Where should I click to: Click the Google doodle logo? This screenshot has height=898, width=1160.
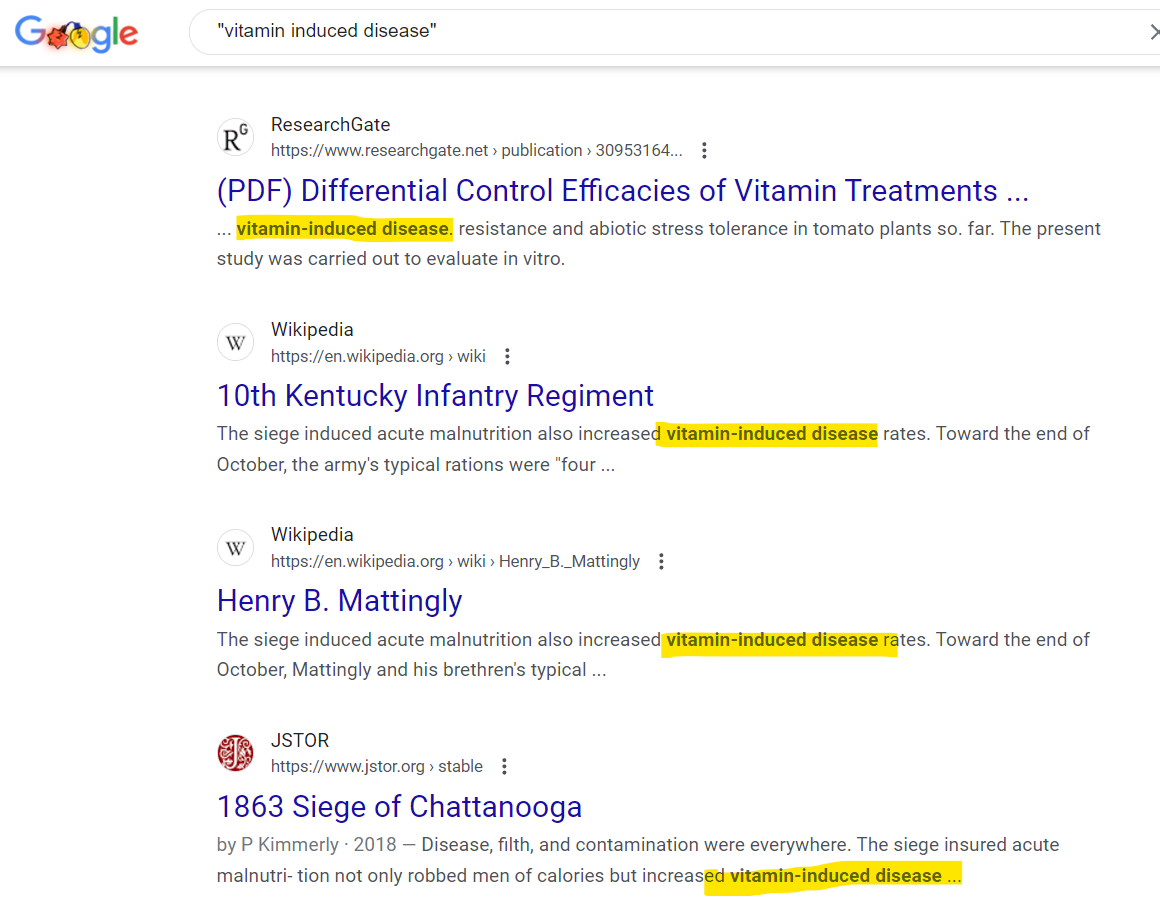(x=77, y=33)
